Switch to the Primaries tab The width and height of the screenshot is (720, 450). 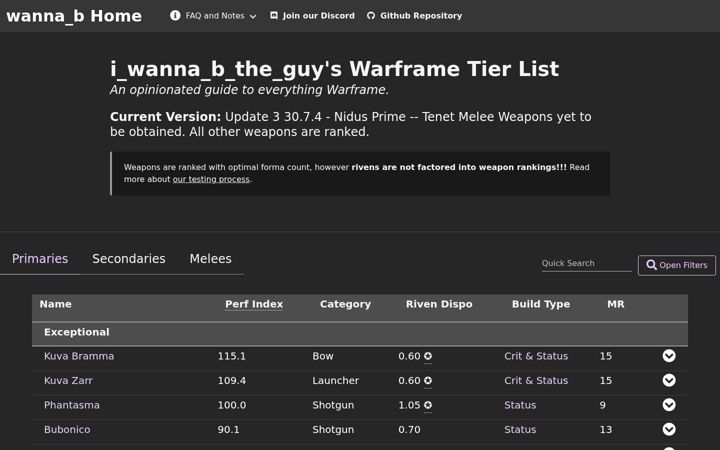pyautogui.click(x=40, y=259)
